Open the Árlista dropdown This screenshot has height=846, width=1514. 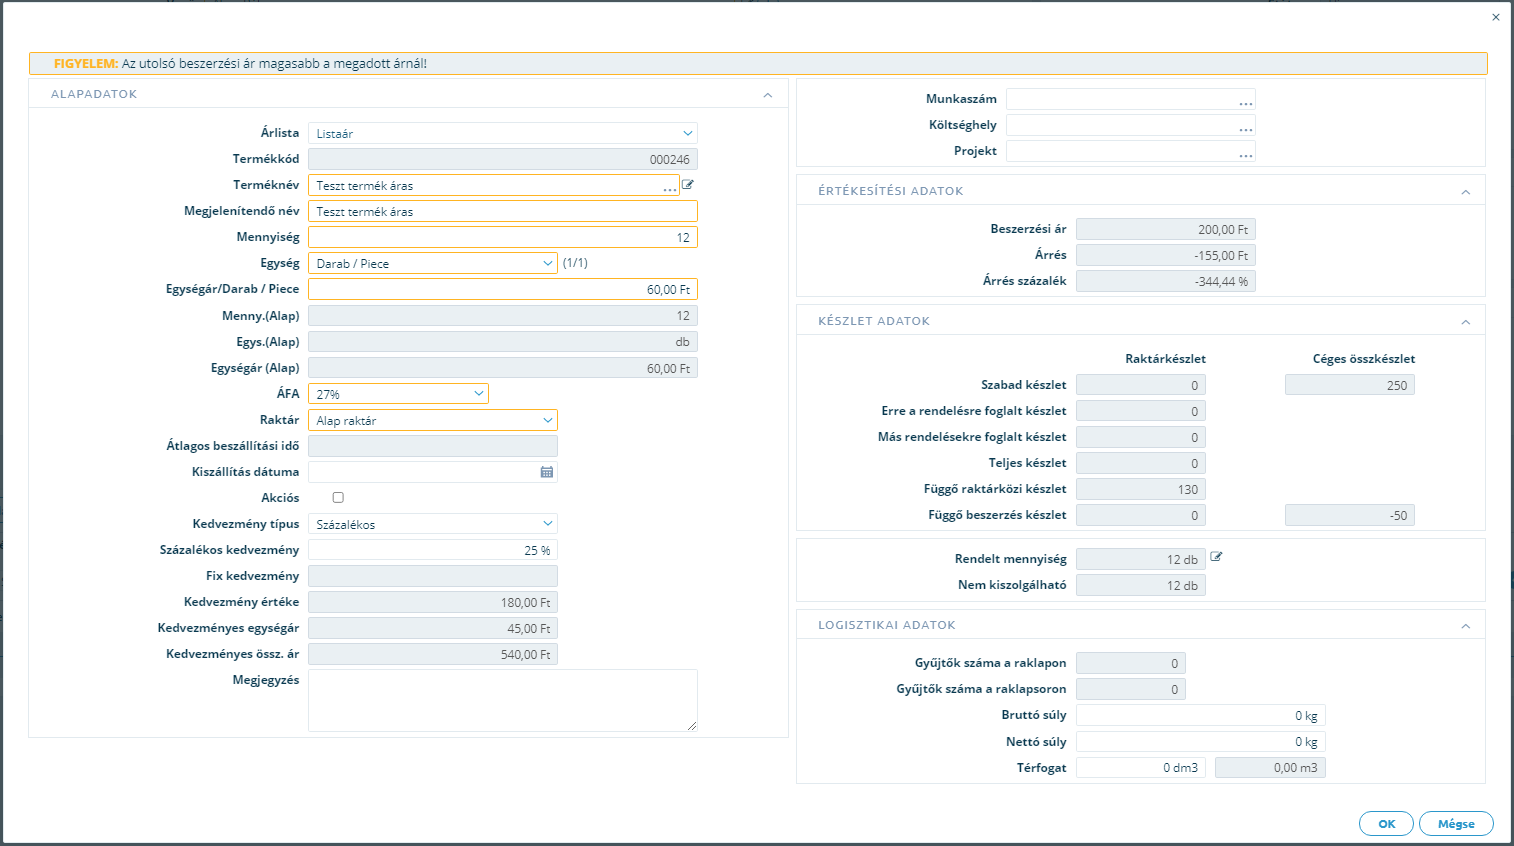[503, 133]
